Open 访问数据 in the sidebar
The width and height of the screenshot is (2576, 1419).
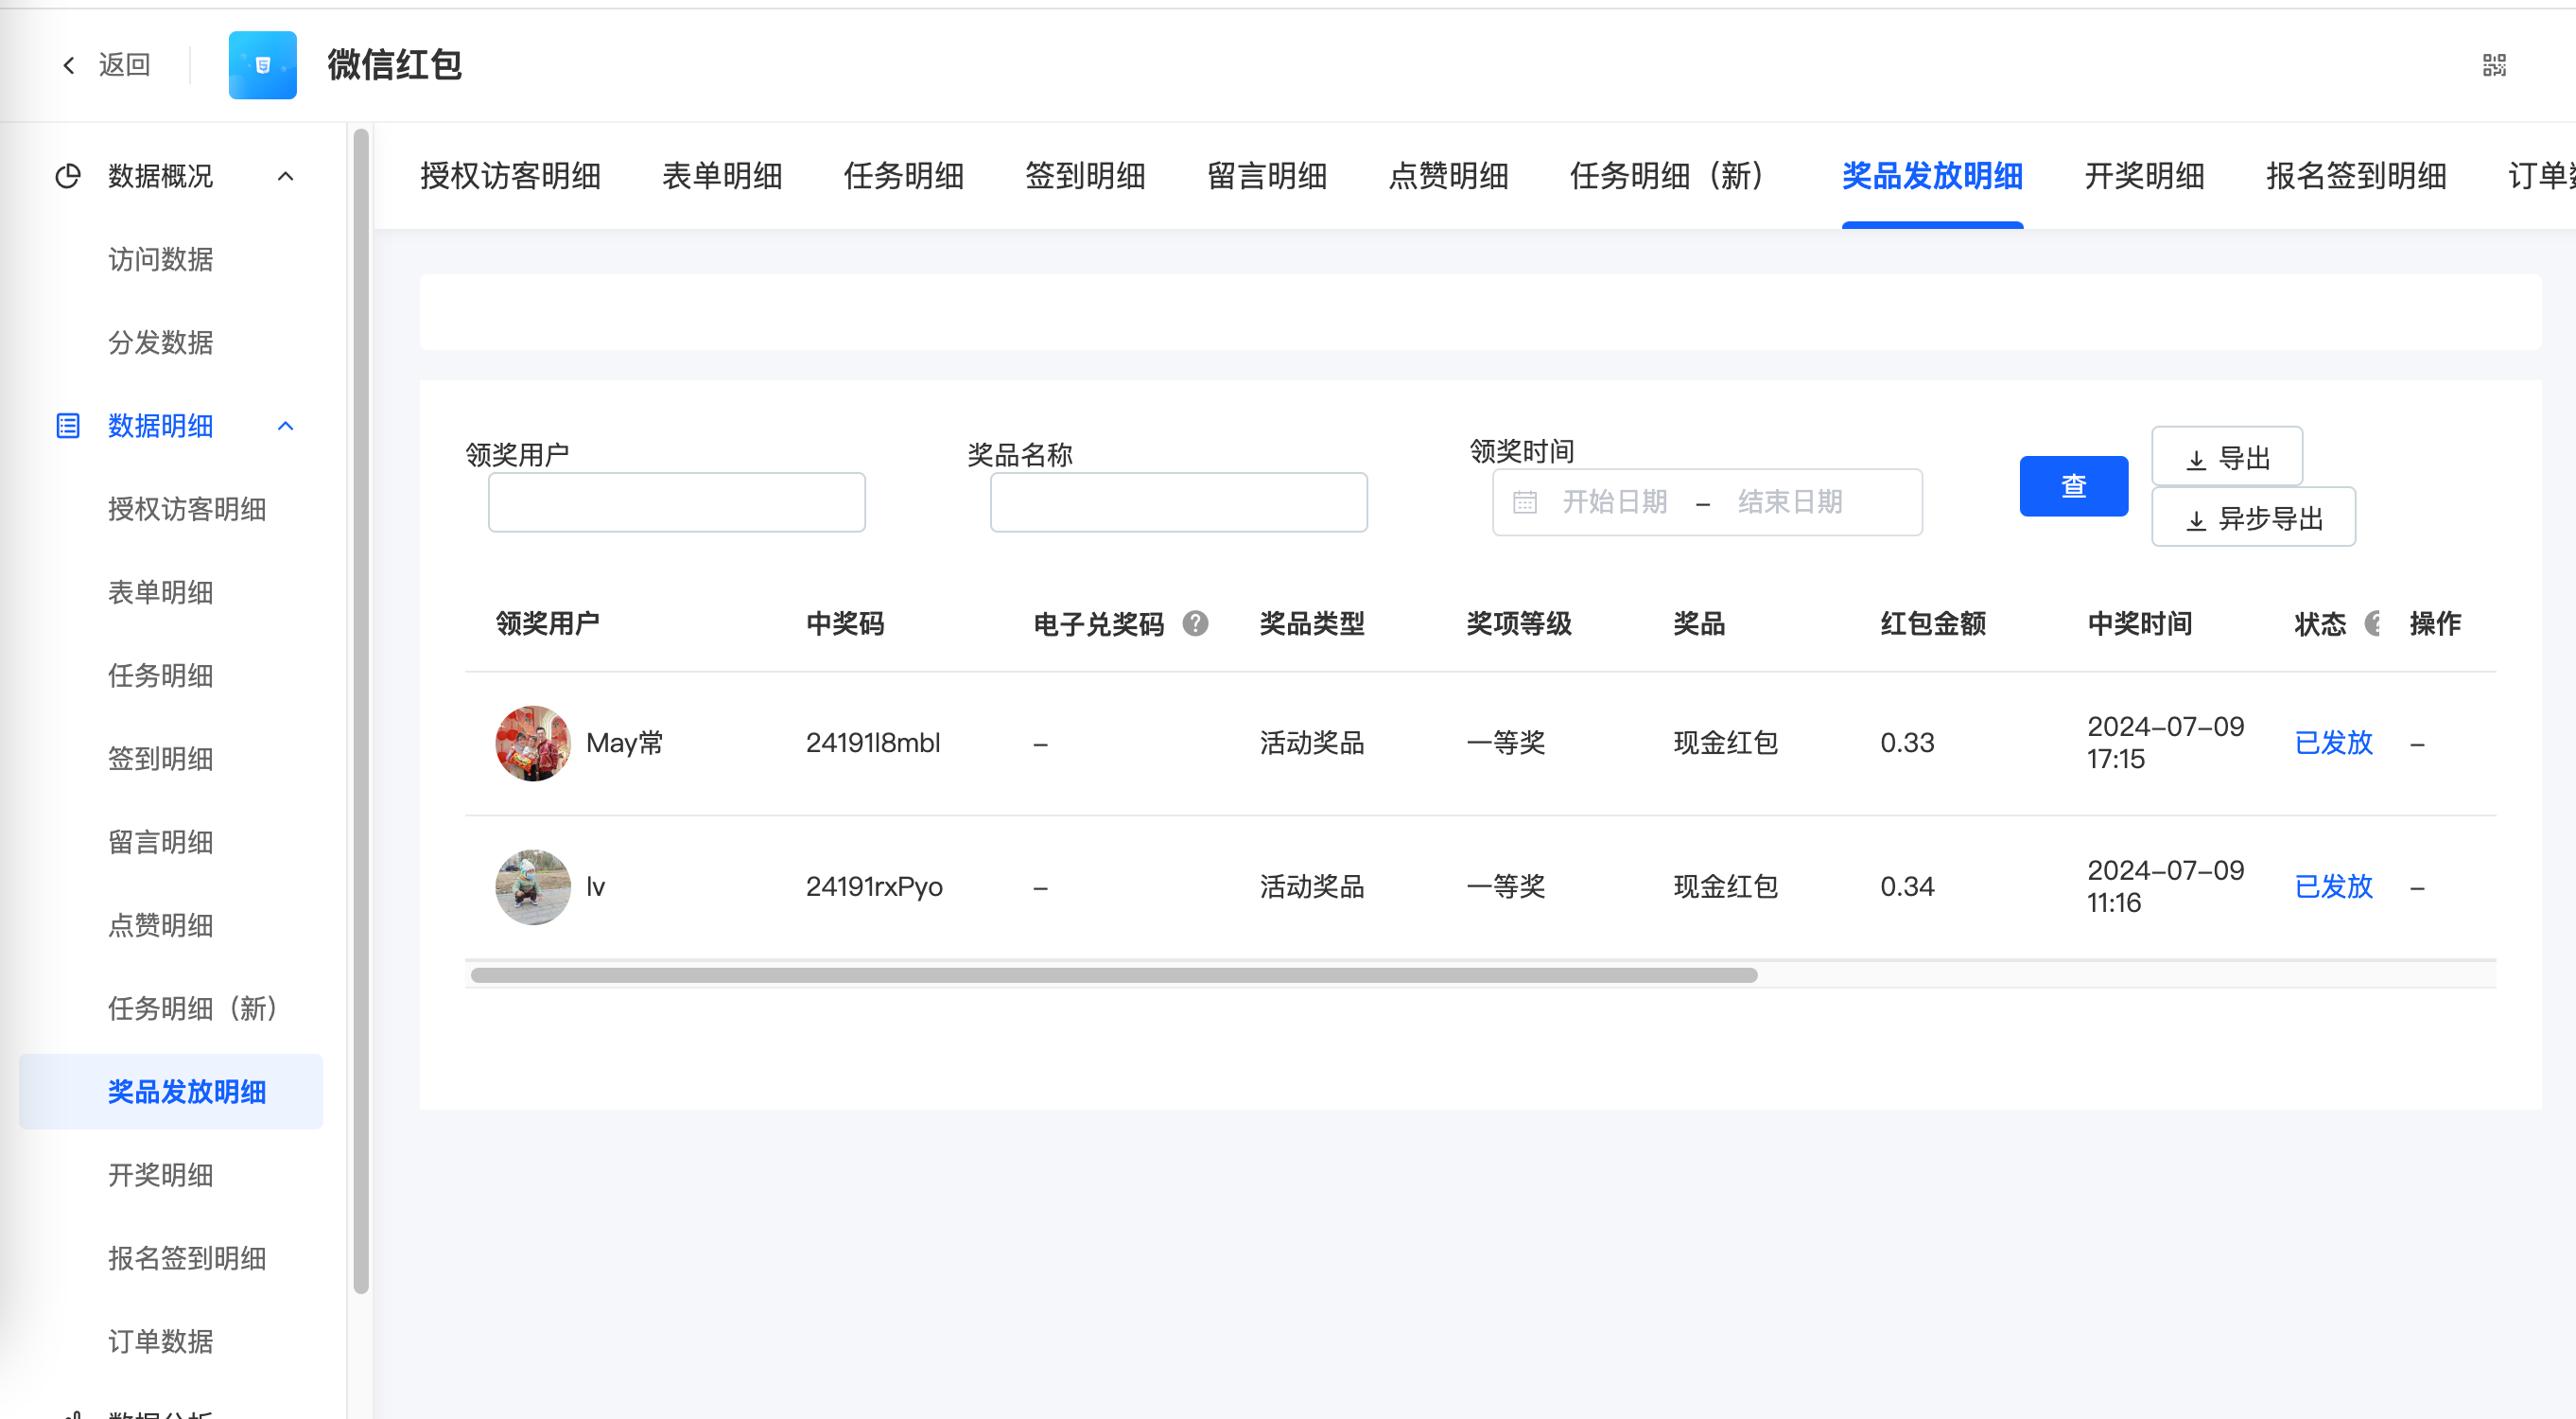coord(161,259)
